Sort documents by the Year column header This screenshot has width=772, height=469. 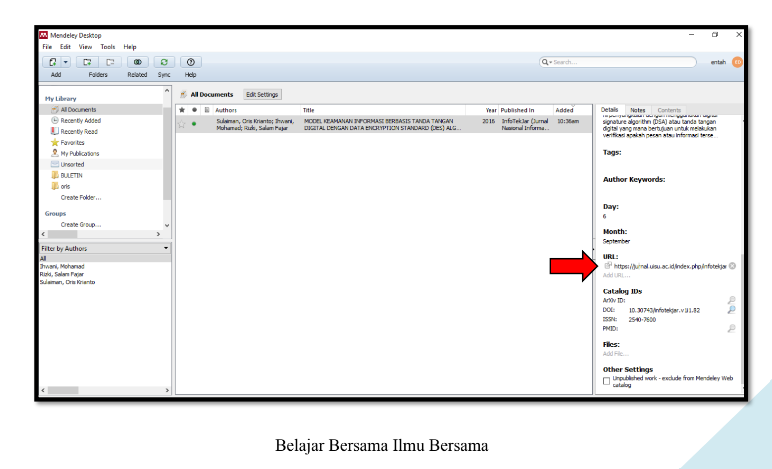coord(490,109)
